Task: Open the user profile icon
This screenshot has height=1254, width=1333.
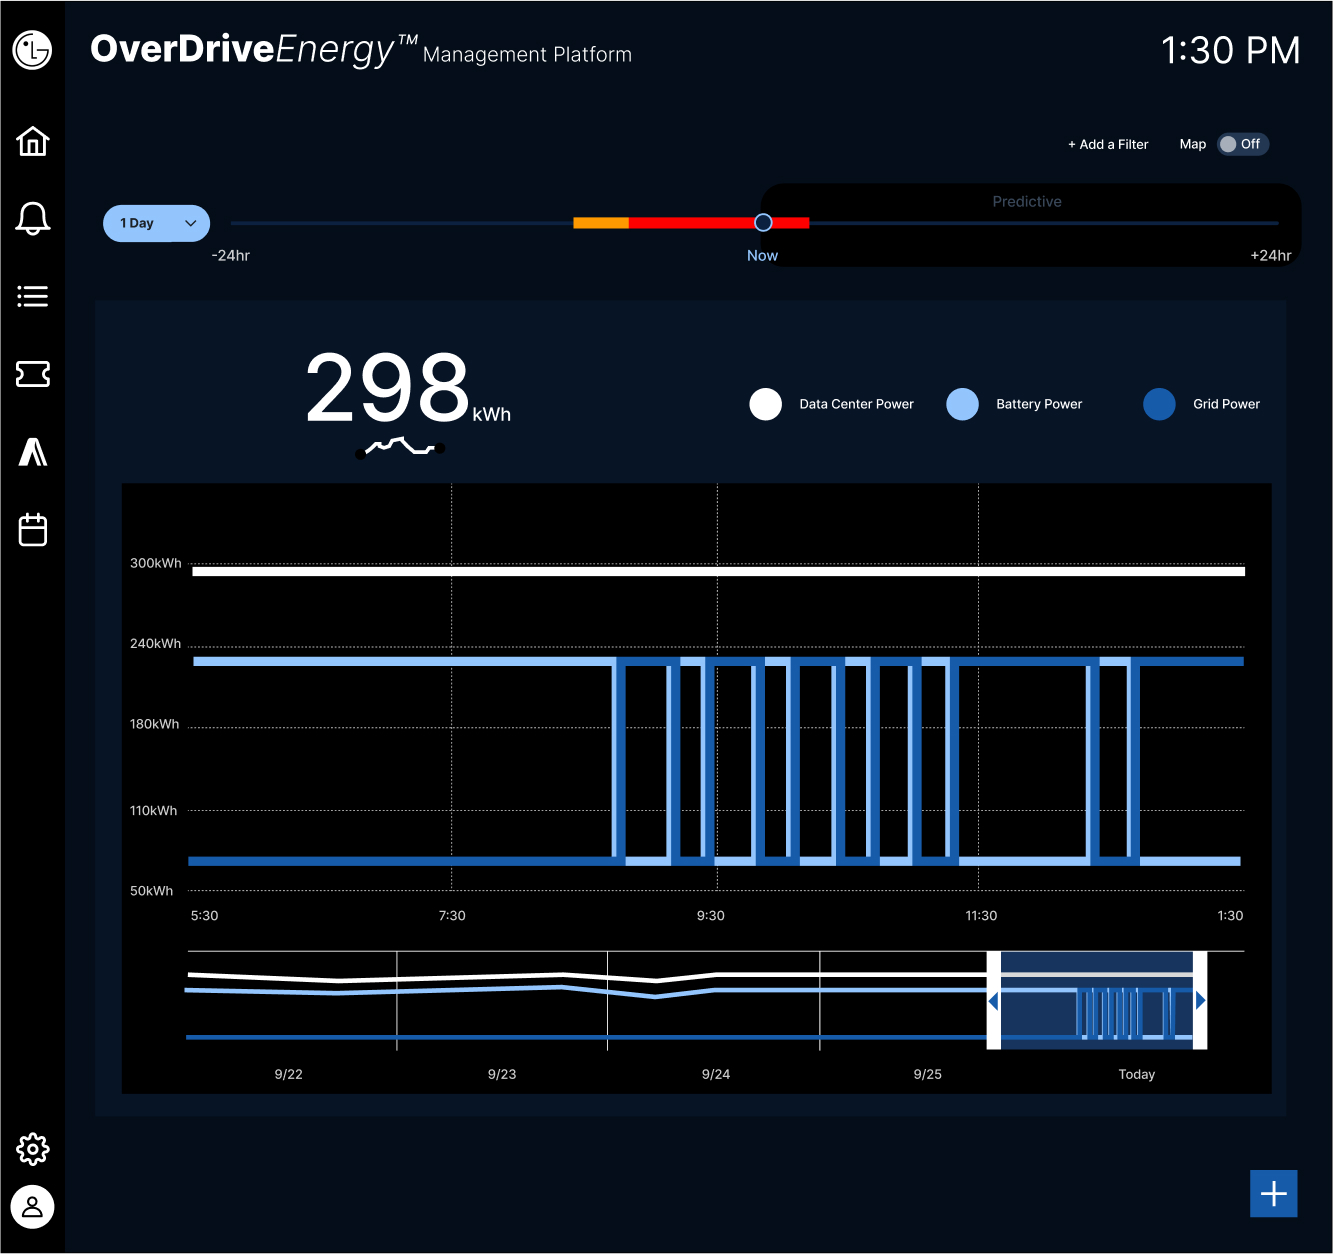Action: (x=33, y=1207)
